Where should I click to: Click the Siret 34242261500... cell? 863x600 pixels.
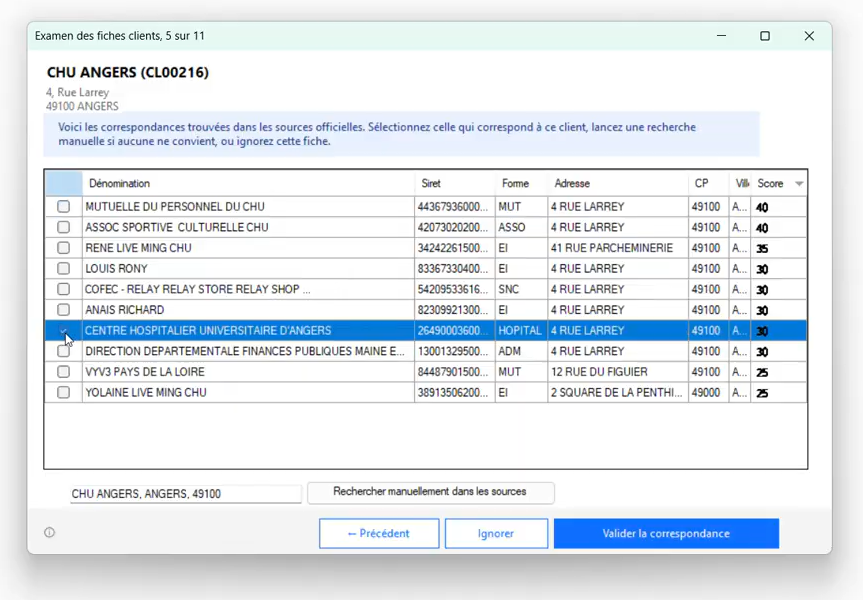coord(455,248)
